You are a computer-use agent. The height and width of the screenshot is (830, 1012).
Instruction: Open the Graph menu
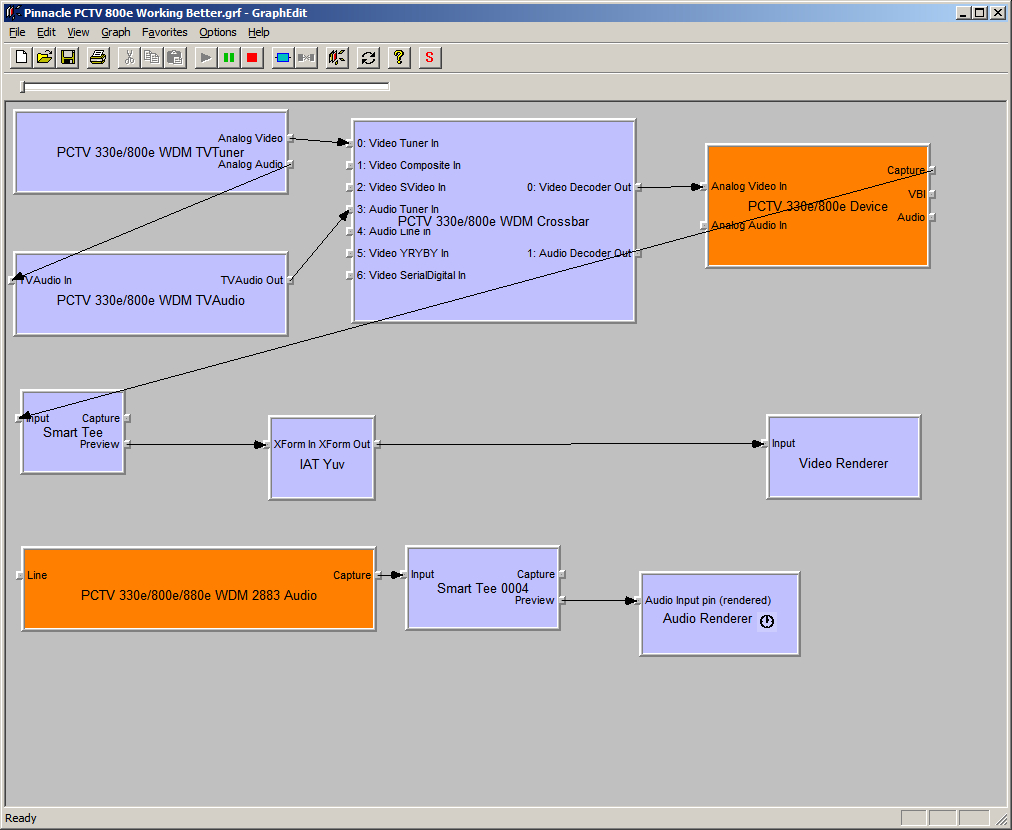[116, 32]
